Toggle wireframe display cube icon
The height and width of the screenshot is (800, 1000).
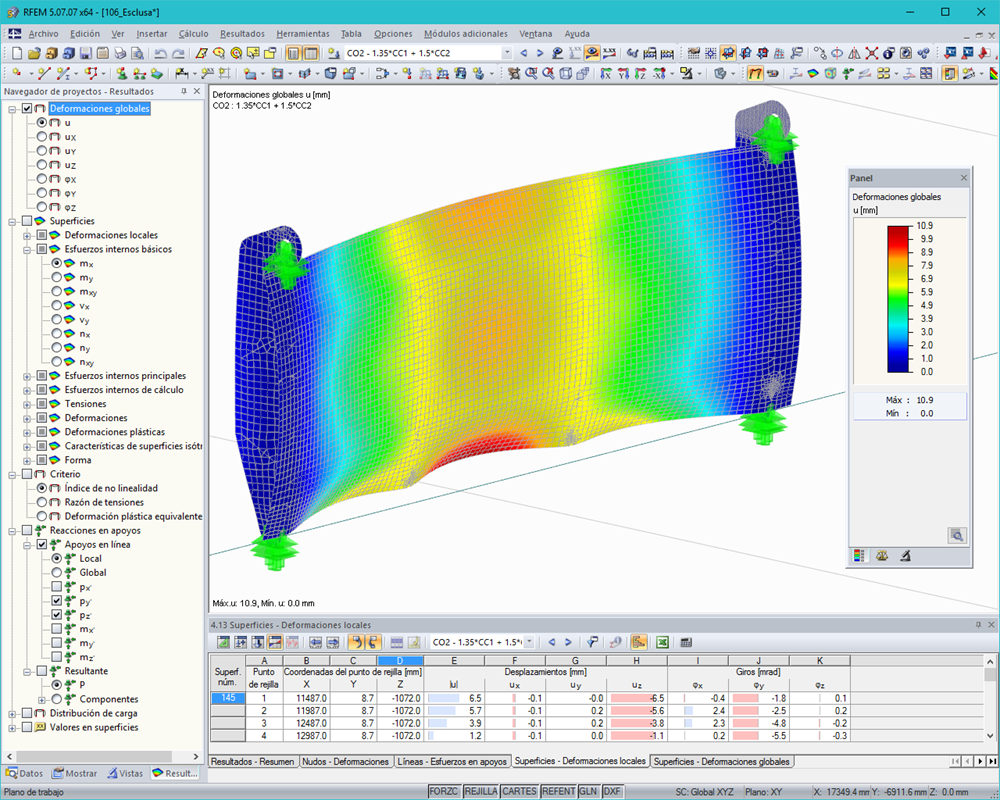566,74
